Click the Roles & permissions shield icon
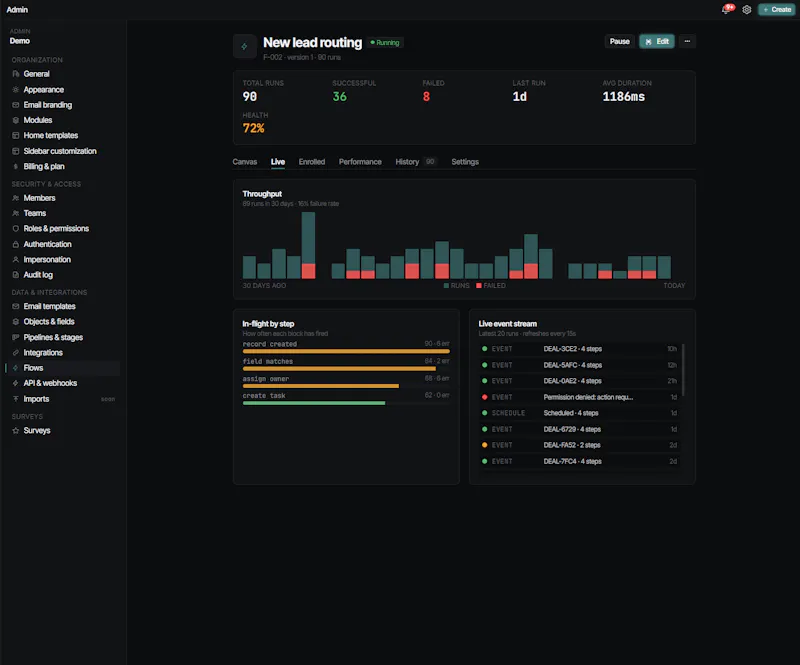Screen dimensions: 800x665 [16, 229]
